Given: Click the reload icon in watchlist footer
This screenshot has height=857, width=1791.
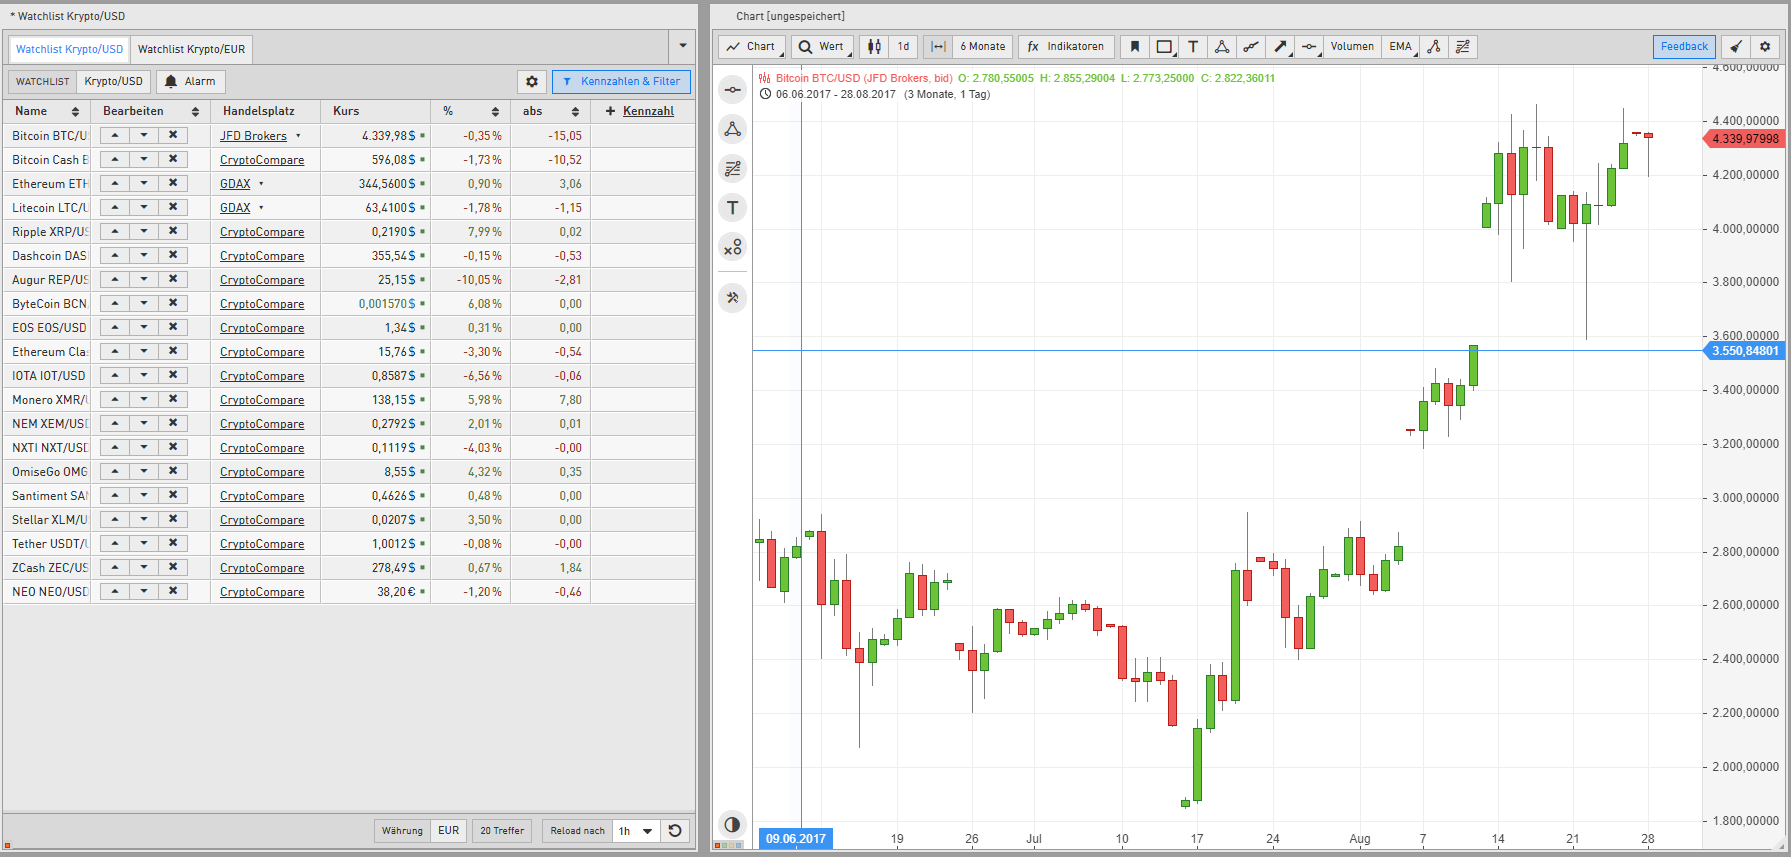Looking at the screenshot, I should (675, 831).
